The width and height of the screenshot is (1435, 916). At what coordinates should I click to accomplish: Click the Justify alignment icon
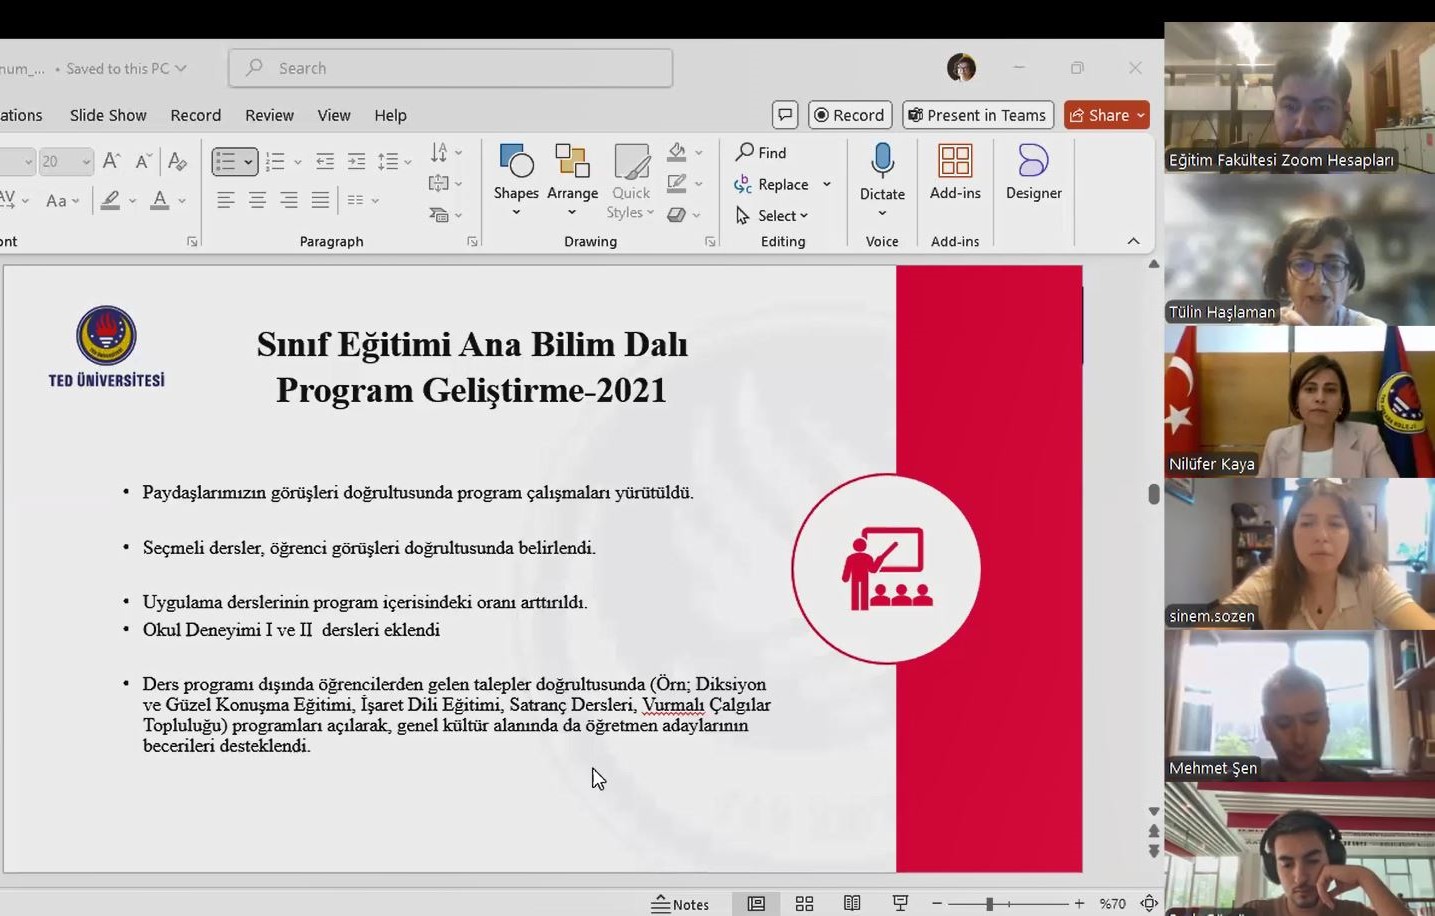point(320,200)
